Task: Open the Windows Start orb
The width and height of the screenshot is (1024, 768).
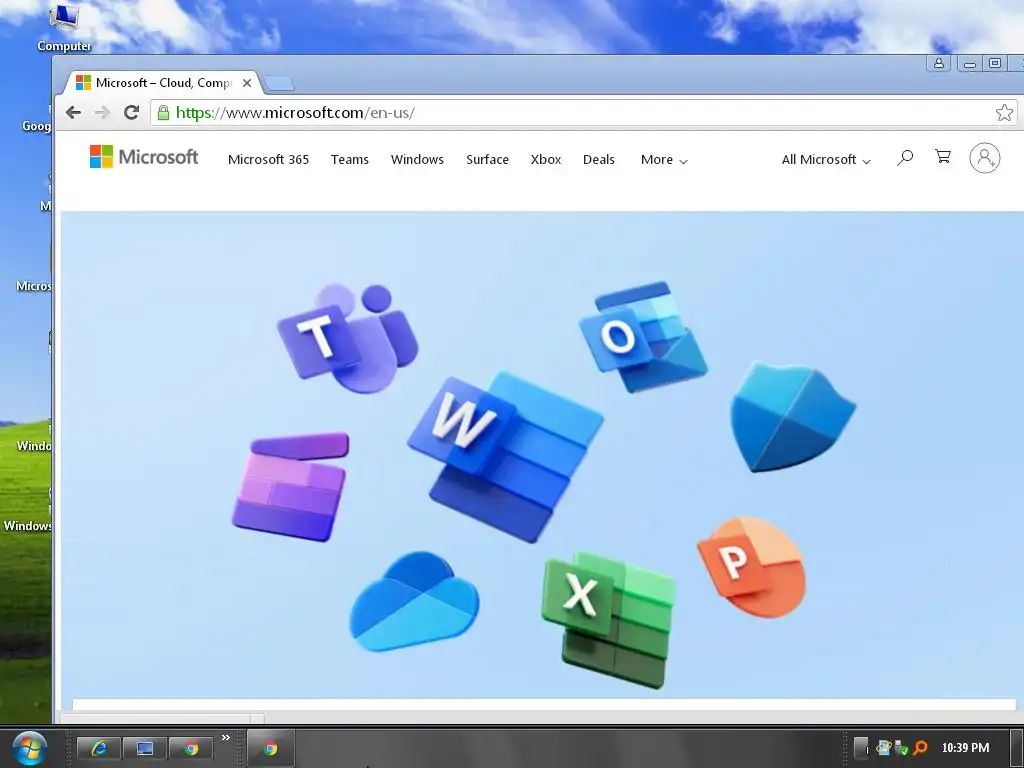Action: pos(29,748)
